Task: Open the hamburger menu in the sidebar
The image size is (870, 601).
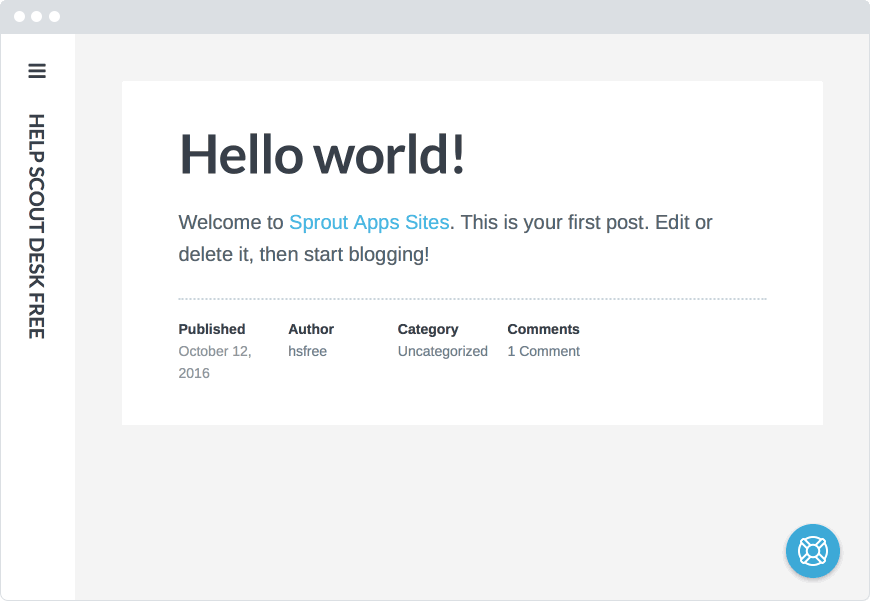Action: (37, 71)
